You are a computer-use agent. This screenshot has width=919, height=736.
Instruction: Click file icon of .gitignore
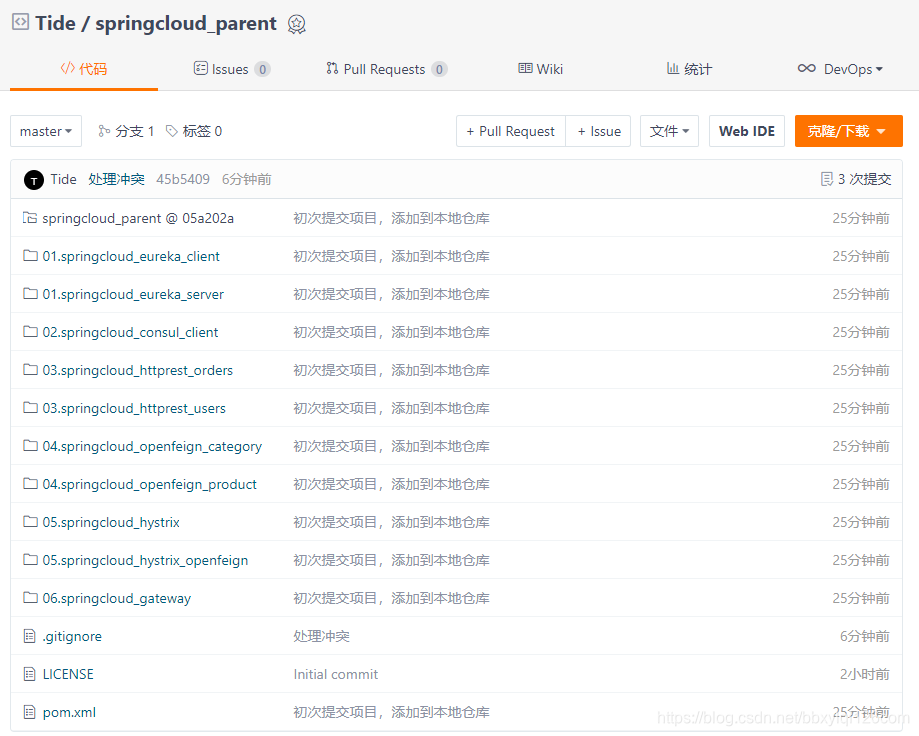coord(29,636)
